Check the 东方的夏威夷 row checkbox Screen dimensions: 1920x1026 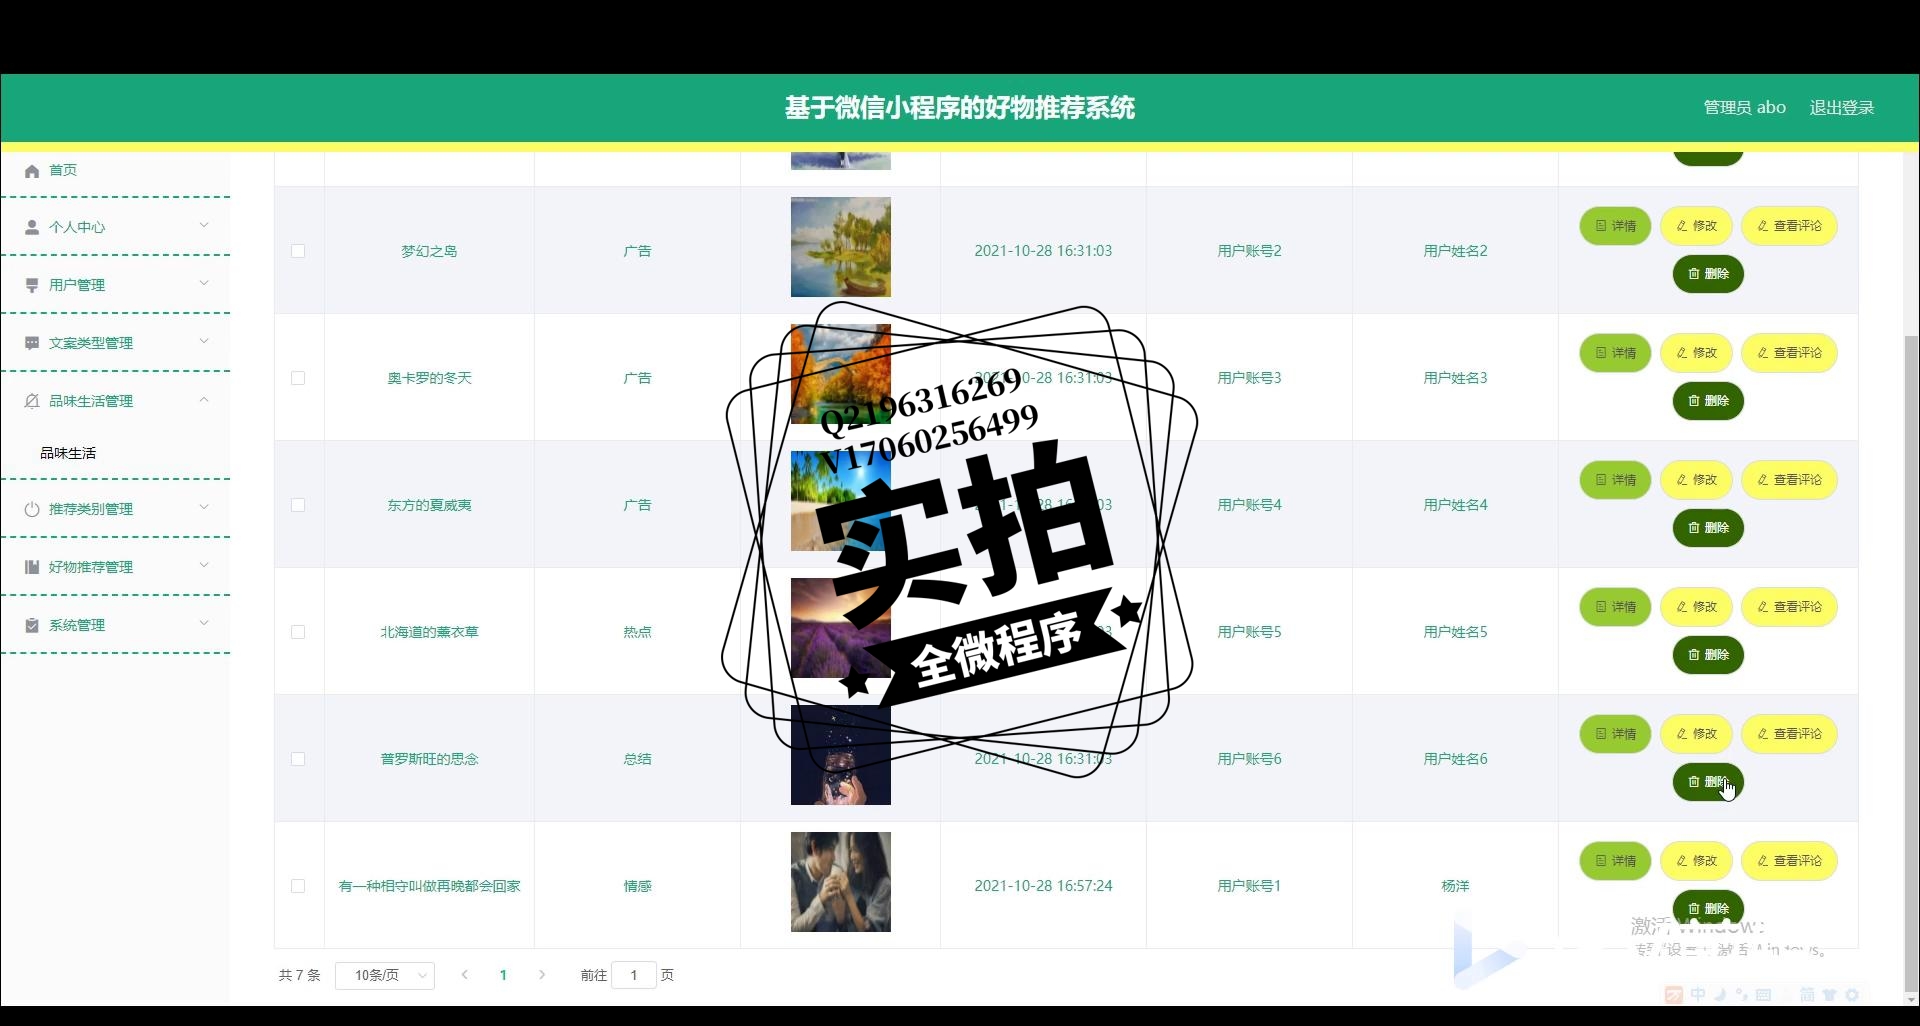(x=298, y=505)
